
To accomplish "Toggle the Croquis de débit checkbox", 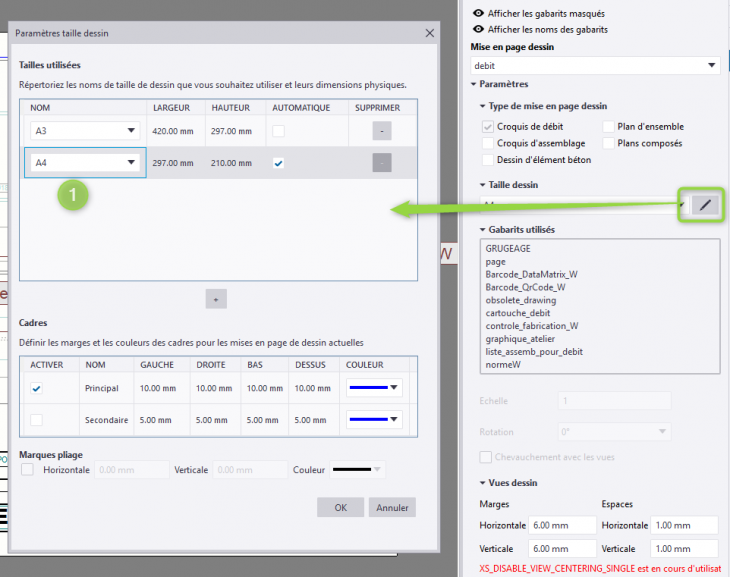I will pos(487,126).
